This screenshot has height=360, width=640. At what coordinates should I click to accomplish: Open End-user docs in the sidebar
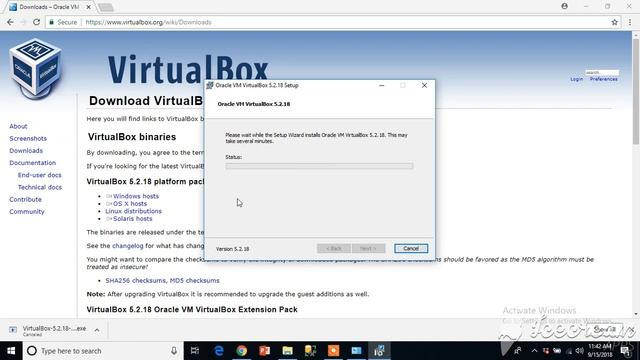40,175
